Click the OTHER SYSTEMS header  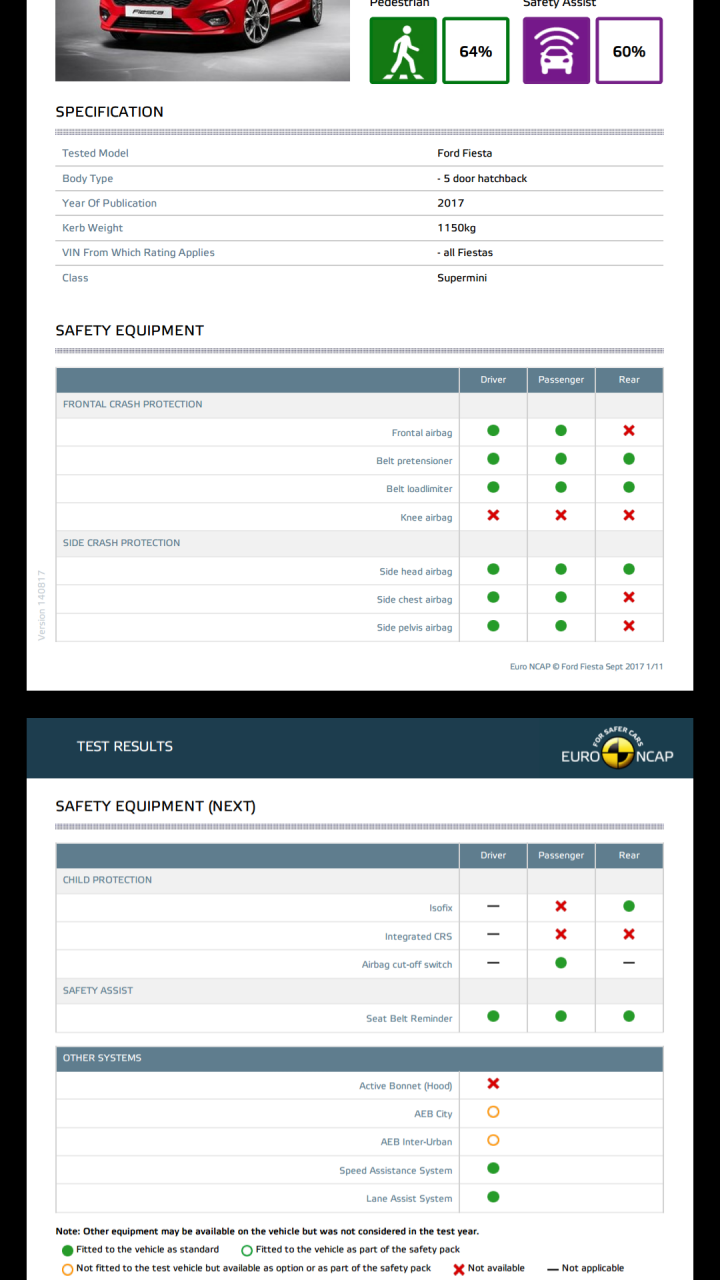(x=359, y=1058)
